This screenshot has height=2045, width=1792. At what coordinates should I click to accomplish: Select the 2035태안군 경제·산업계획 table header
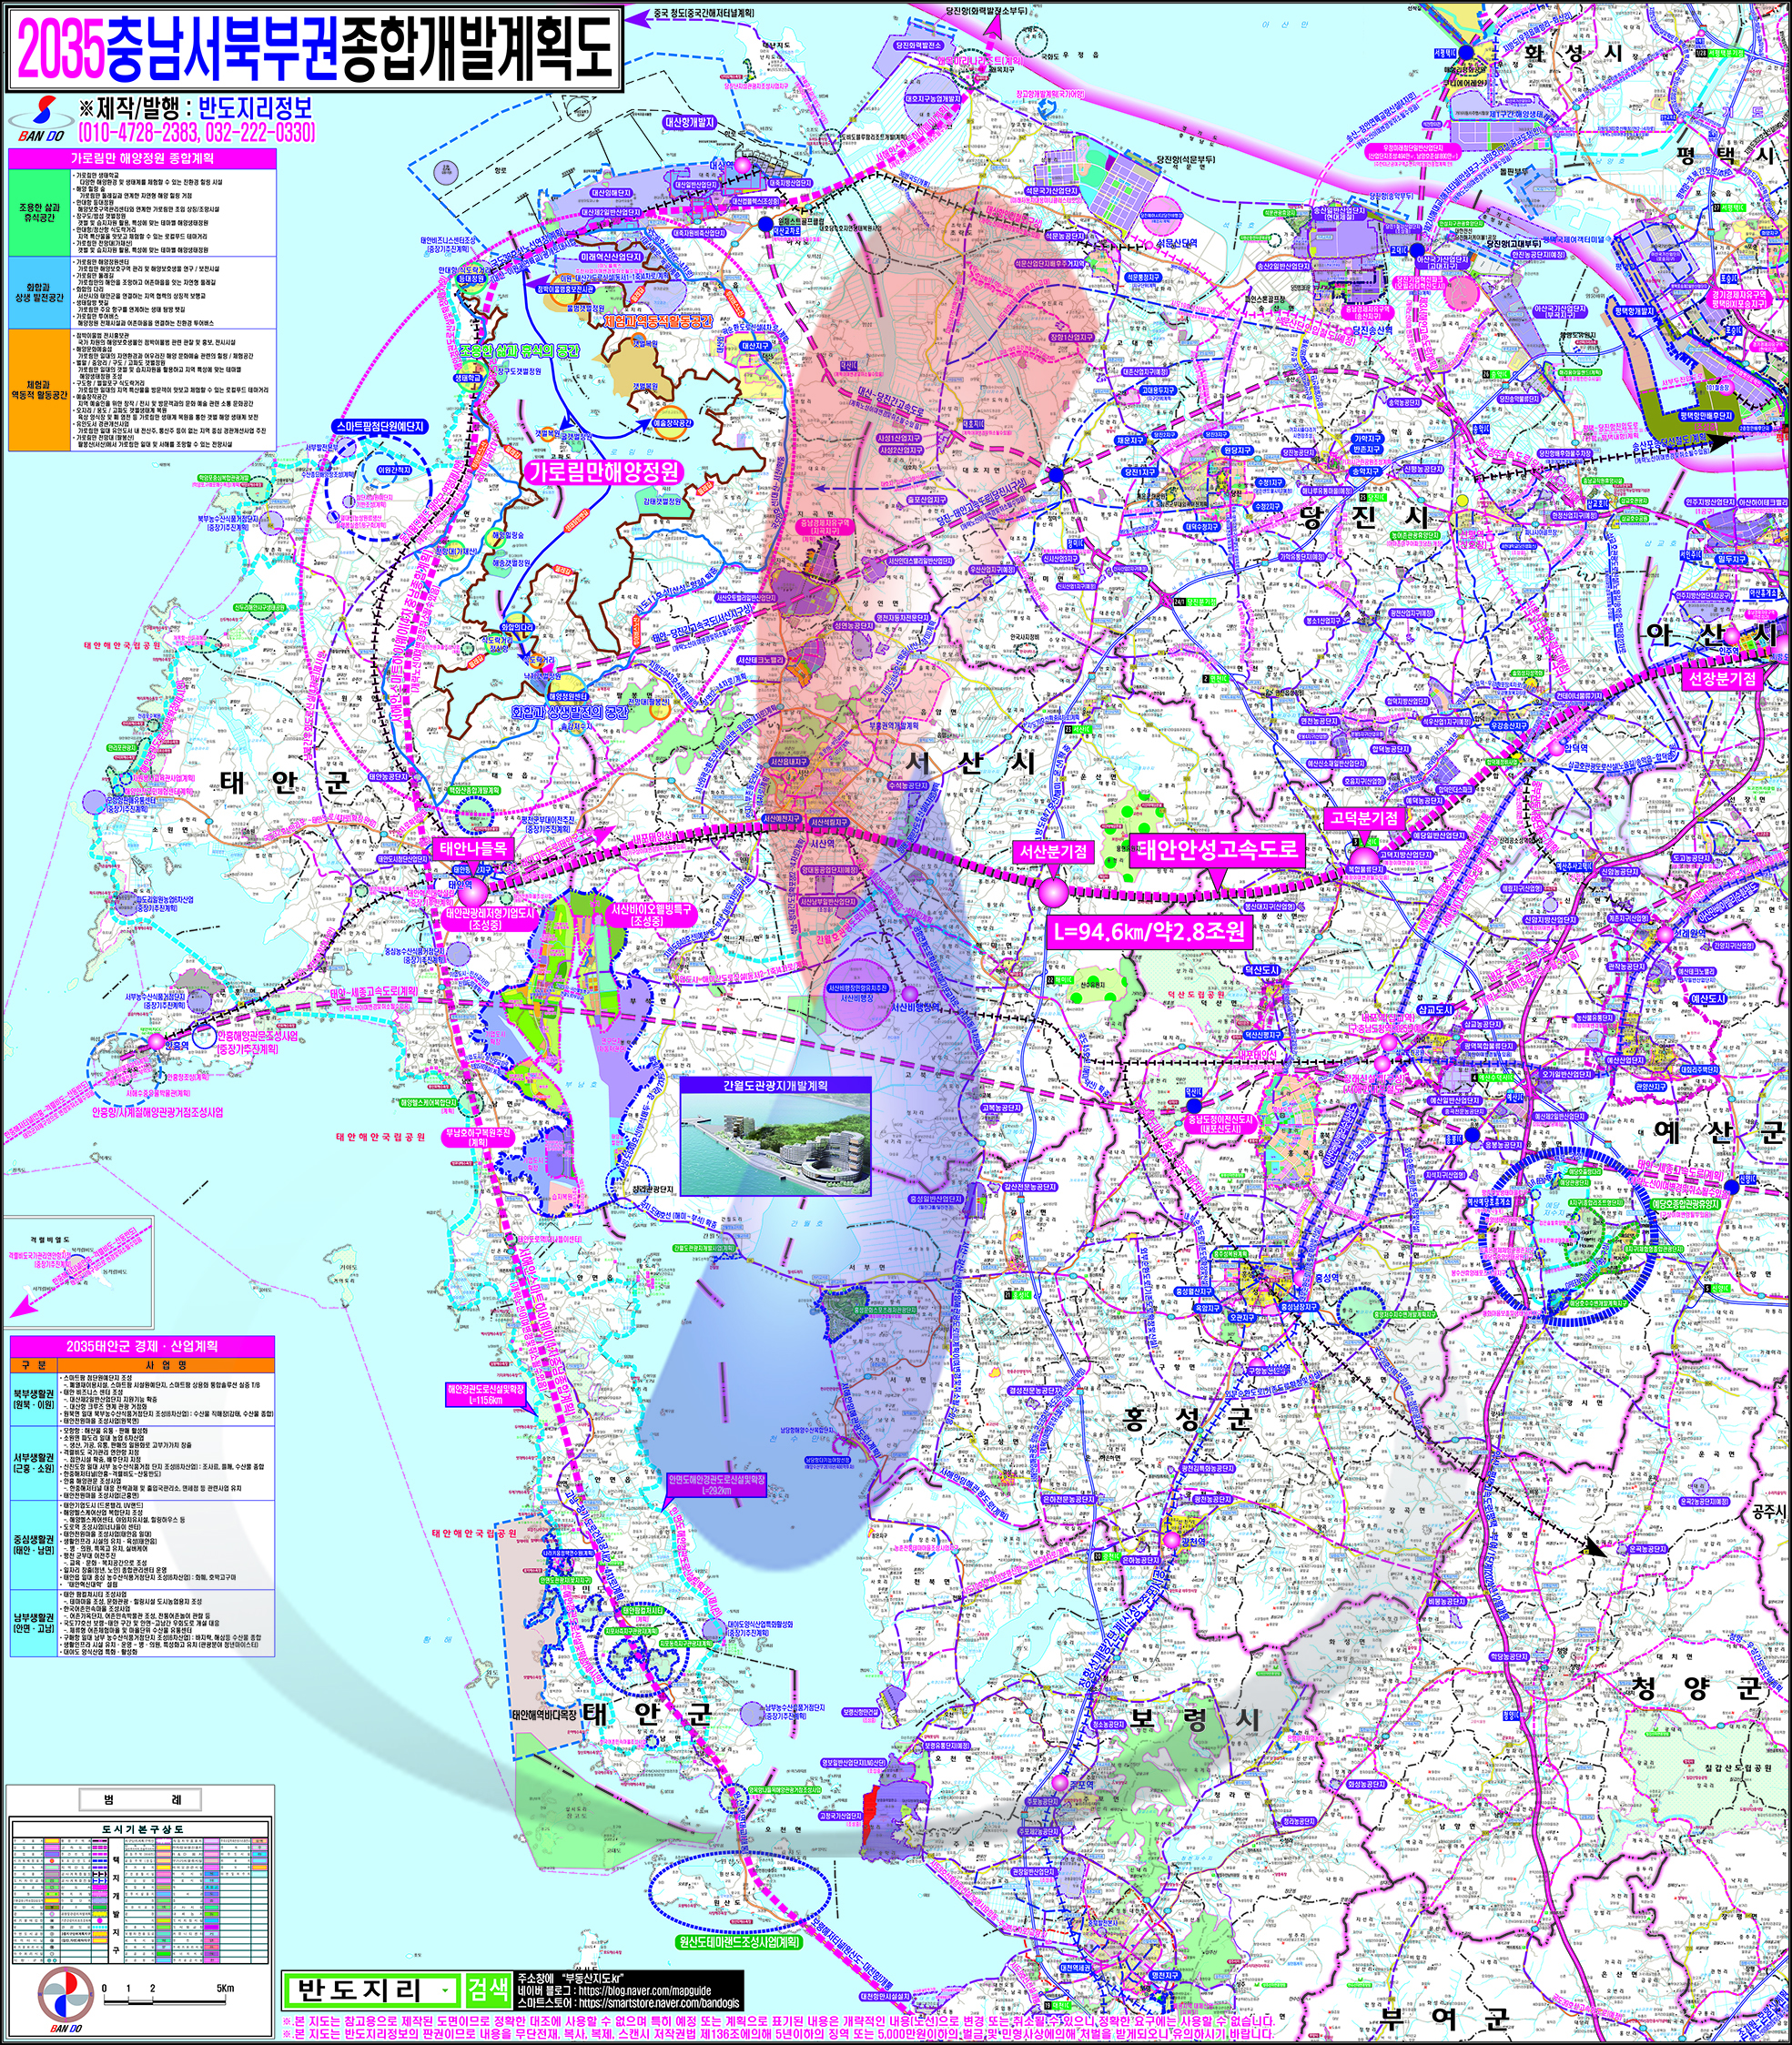point(140,1347)
